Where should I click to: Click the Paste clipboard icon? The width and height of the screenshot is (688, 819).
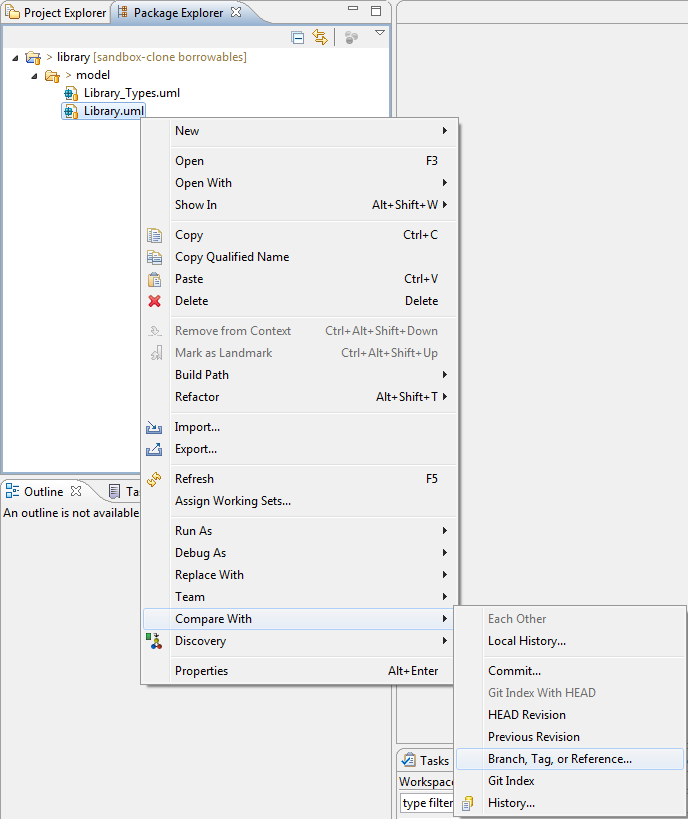pyautogui.click(x=154, y=279)
